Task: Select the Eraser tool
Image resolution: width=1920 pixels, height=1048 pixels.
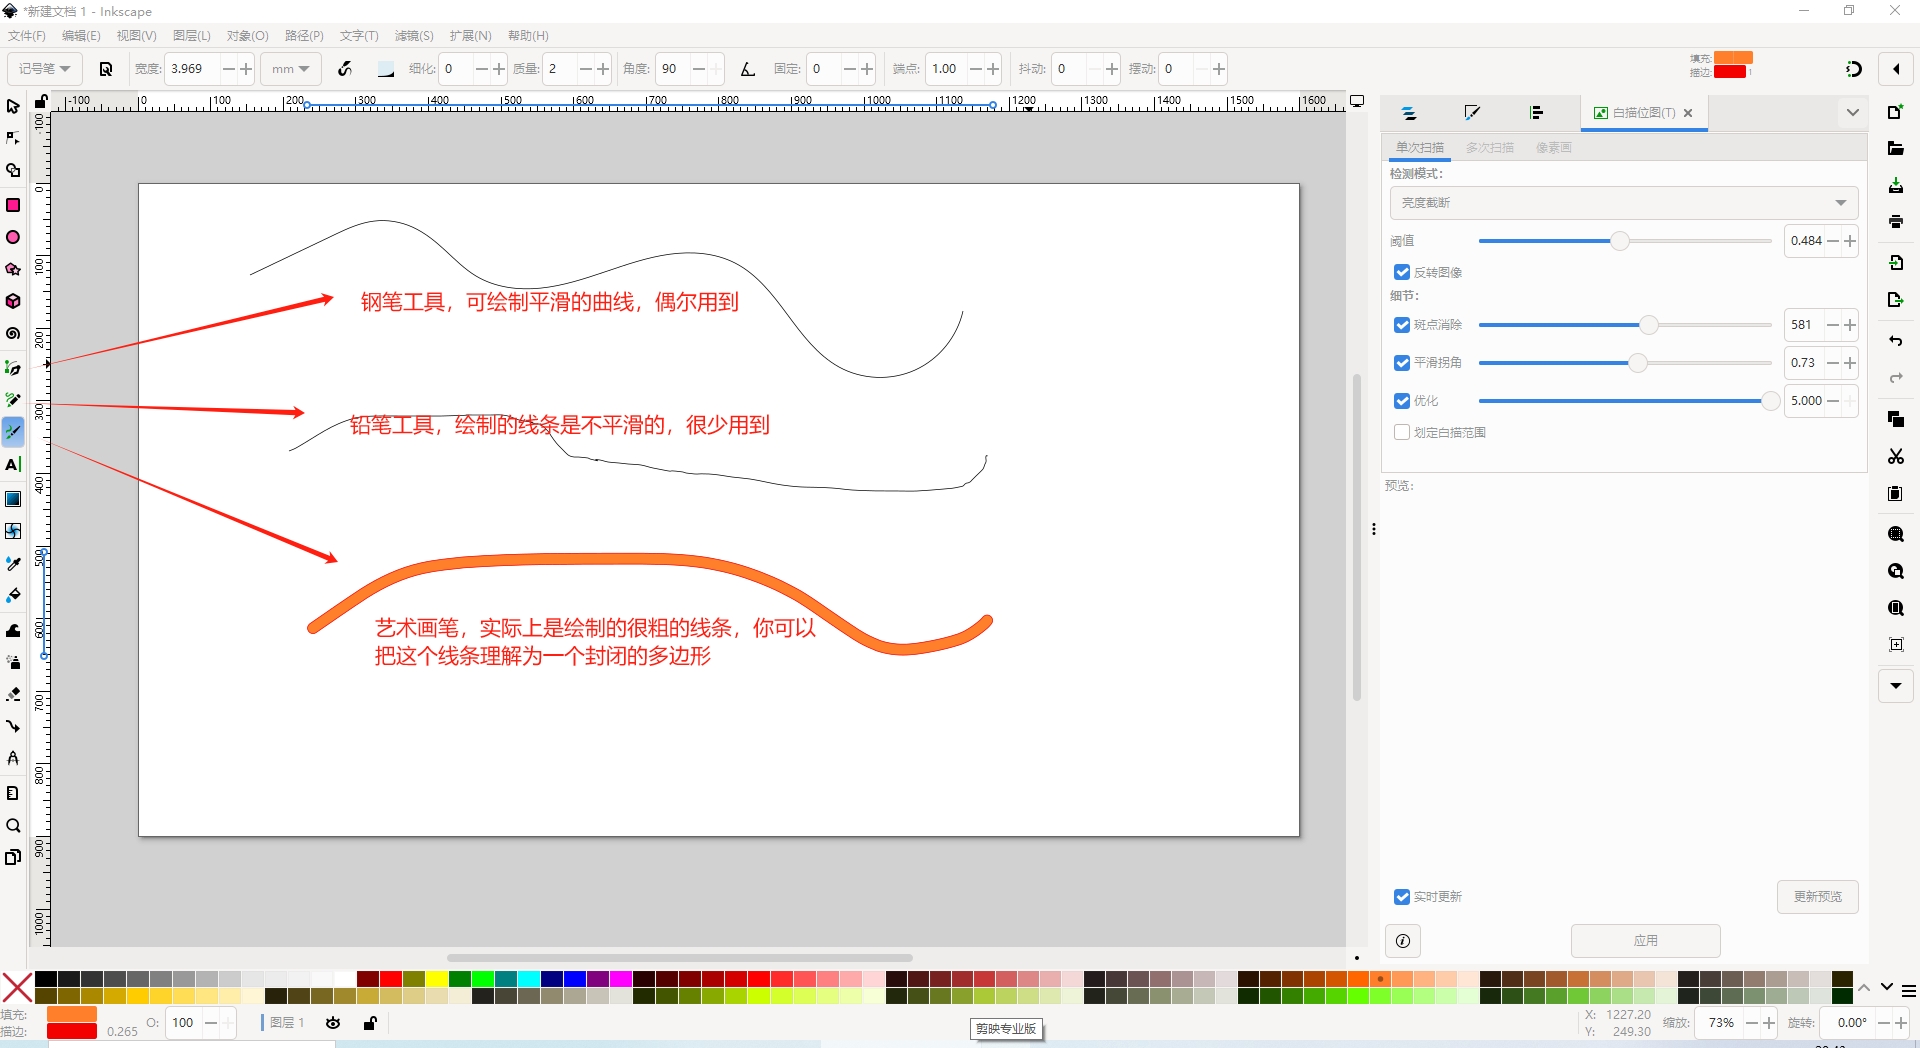Action: tap(13, 694)
